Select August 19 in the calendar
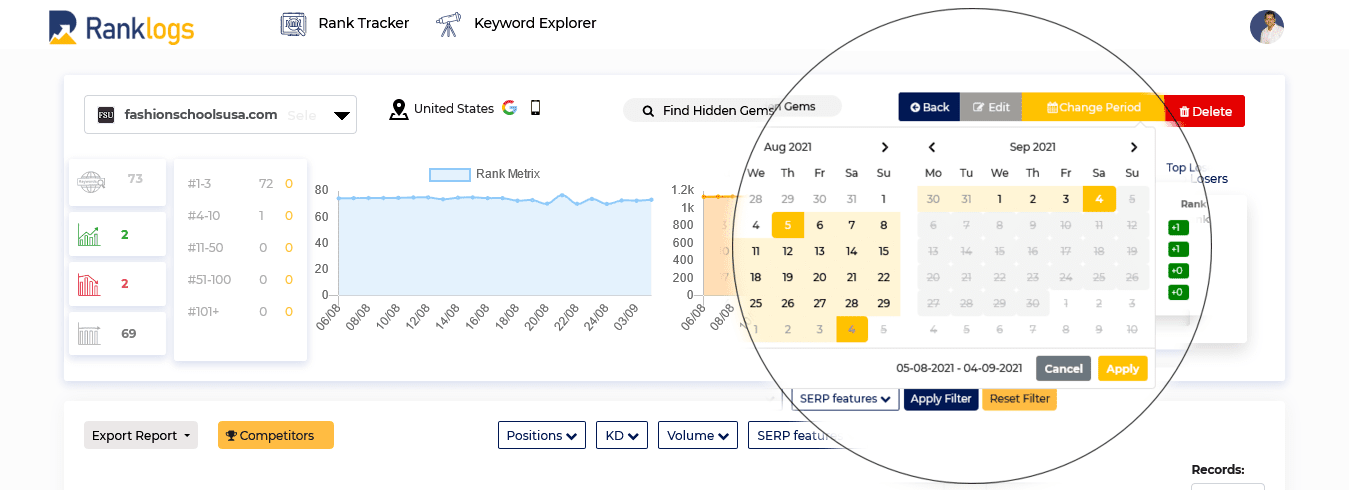The image size is (1349, 490). (x=788, y=277)
